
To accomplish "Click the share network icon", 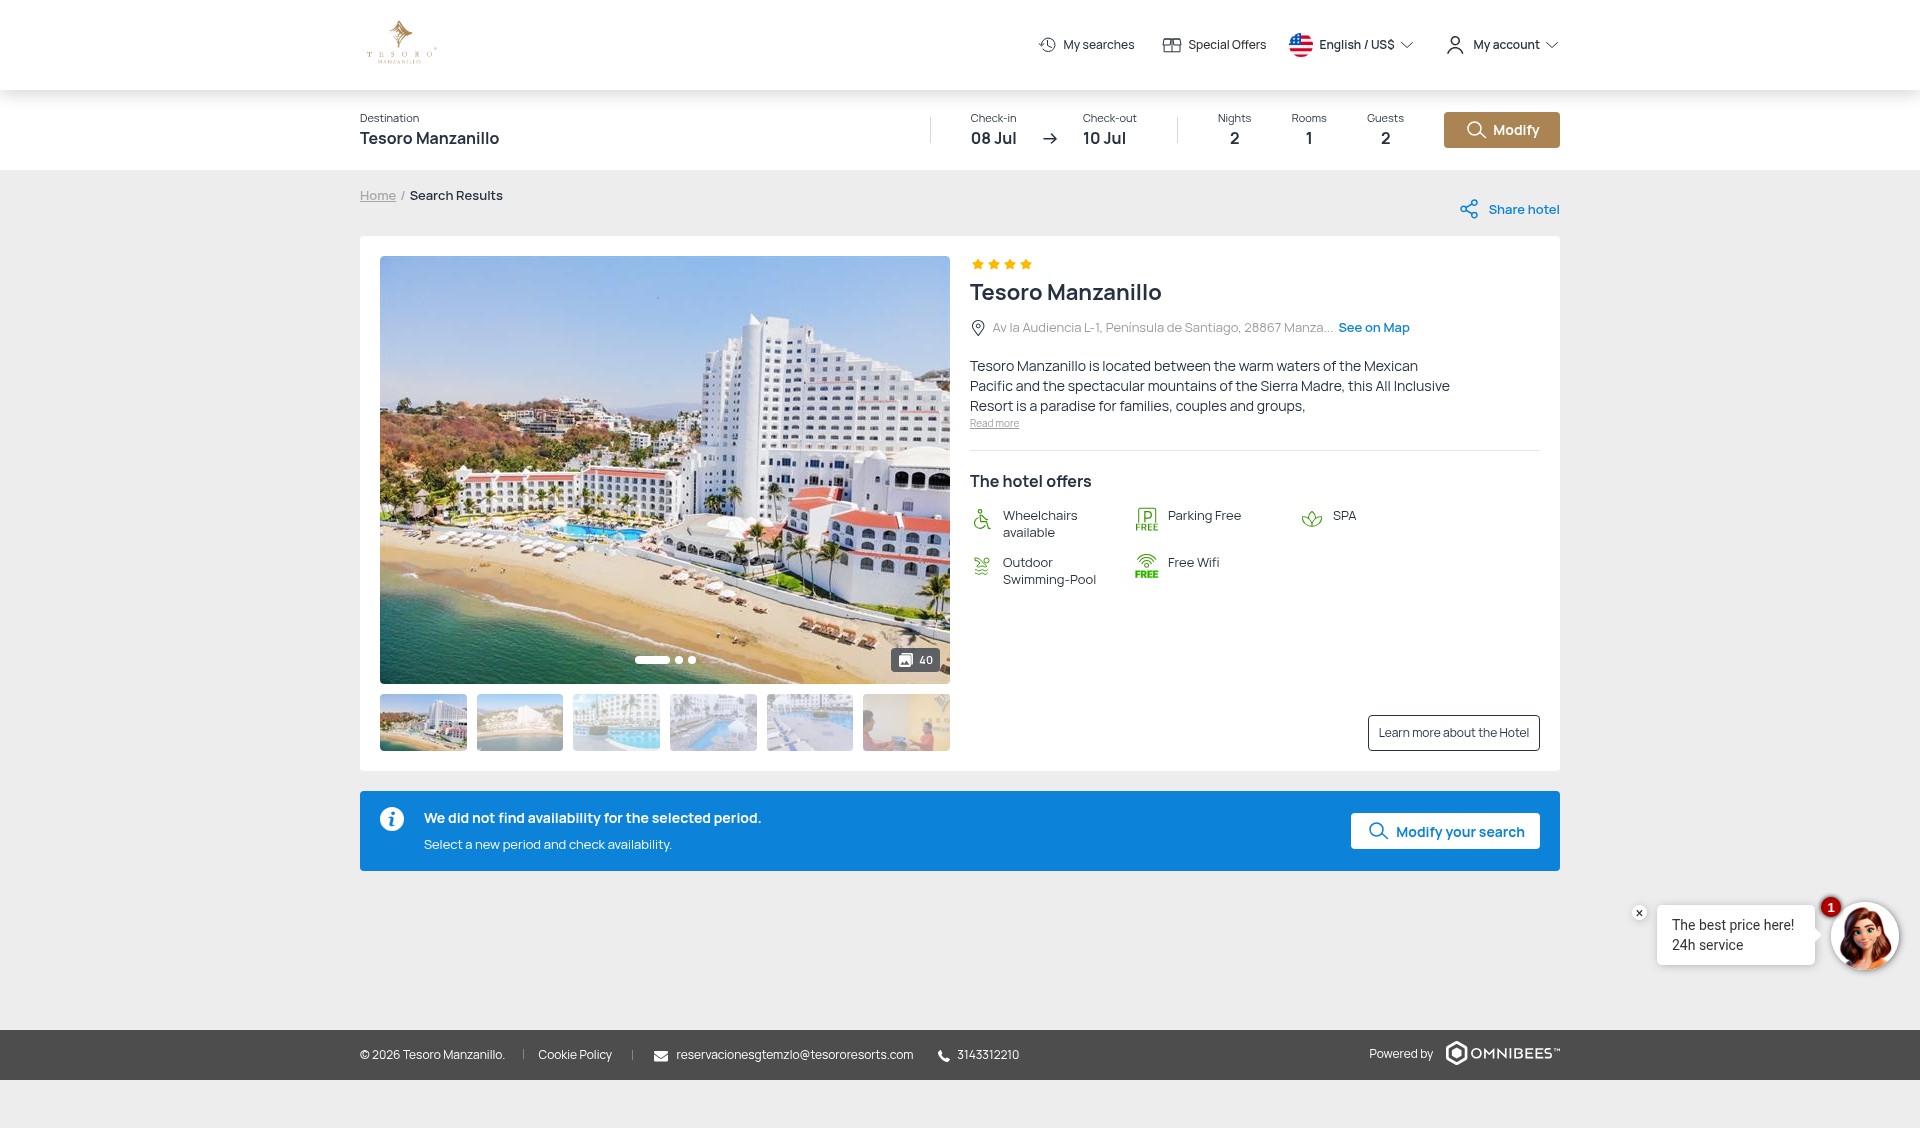I will [x=1469, y=209].
